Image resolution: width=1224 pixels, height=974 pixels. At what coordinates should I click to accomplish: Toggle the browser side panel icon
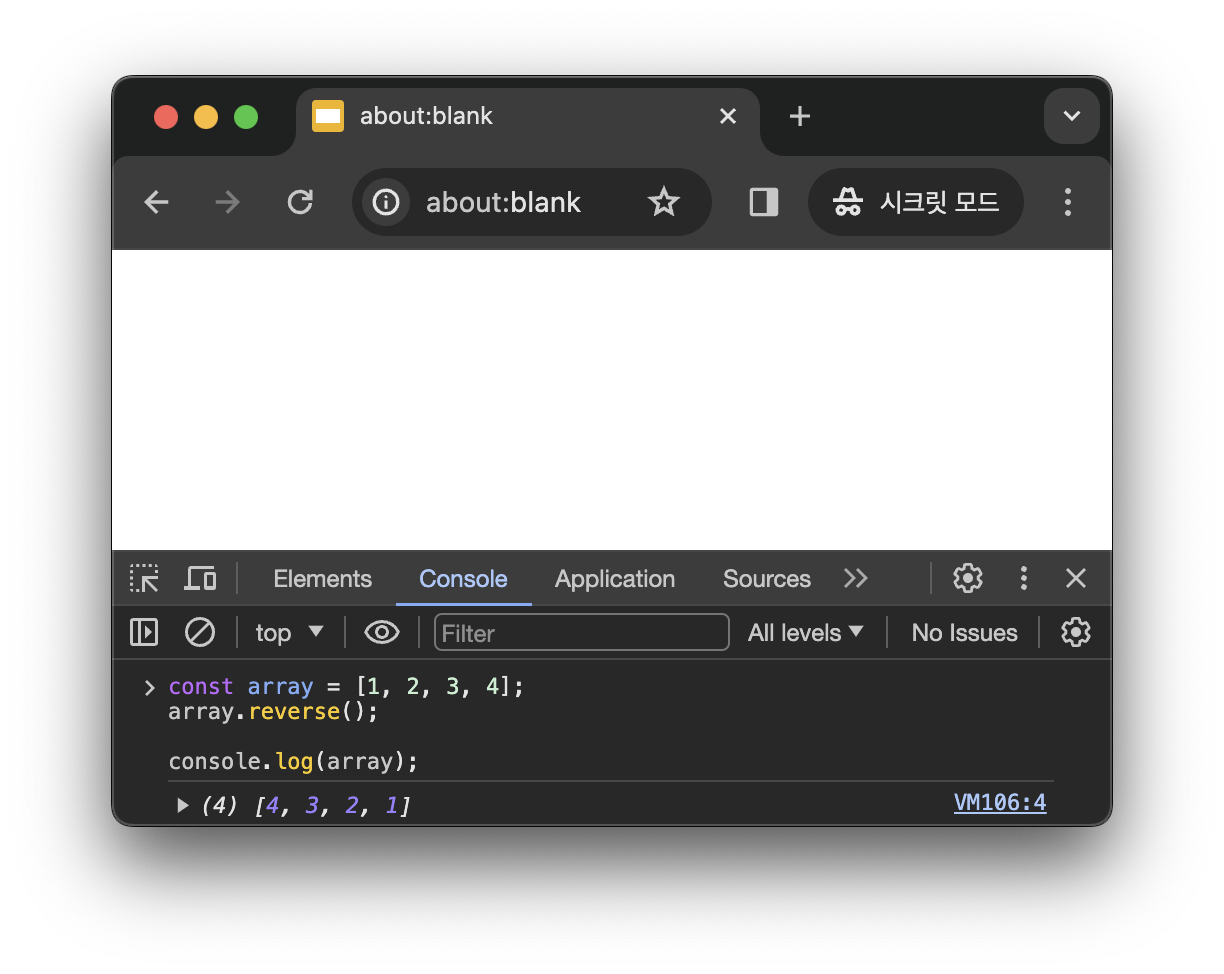pyautogui.click(x=764, y=203)
